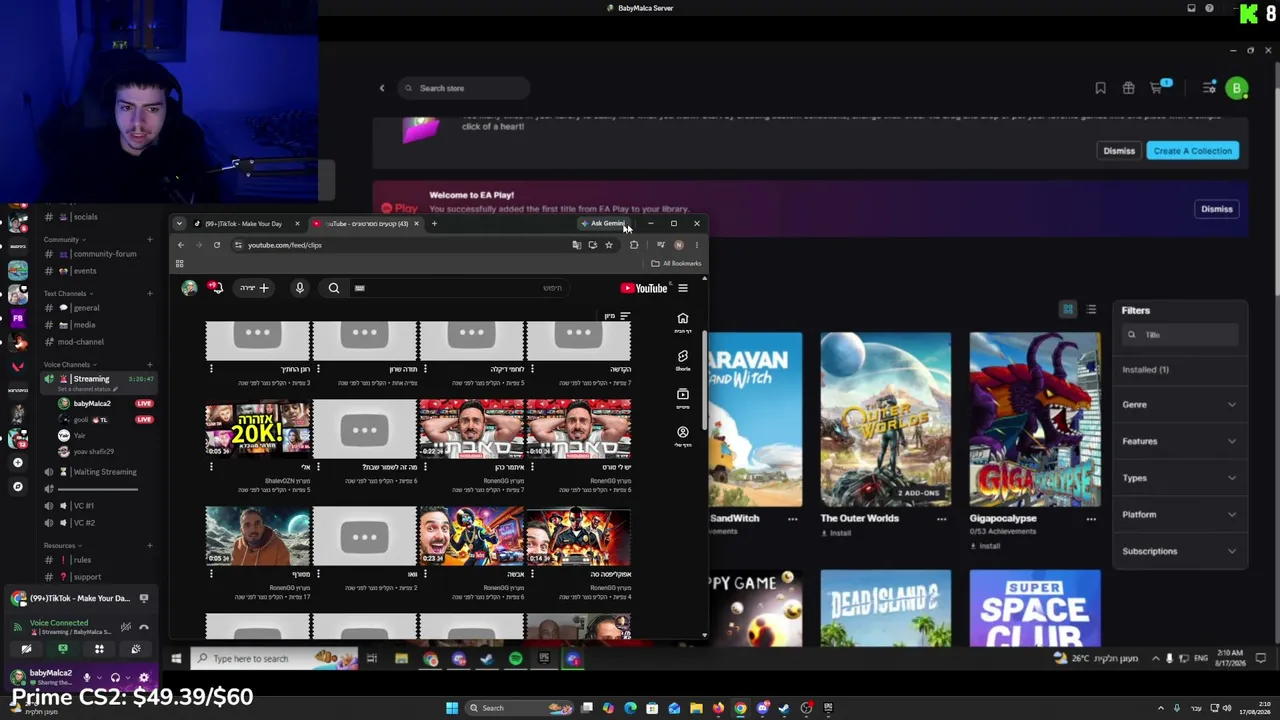The image size is (1280, 720).
Task: Open the general text channel
Action: (85, 308)
